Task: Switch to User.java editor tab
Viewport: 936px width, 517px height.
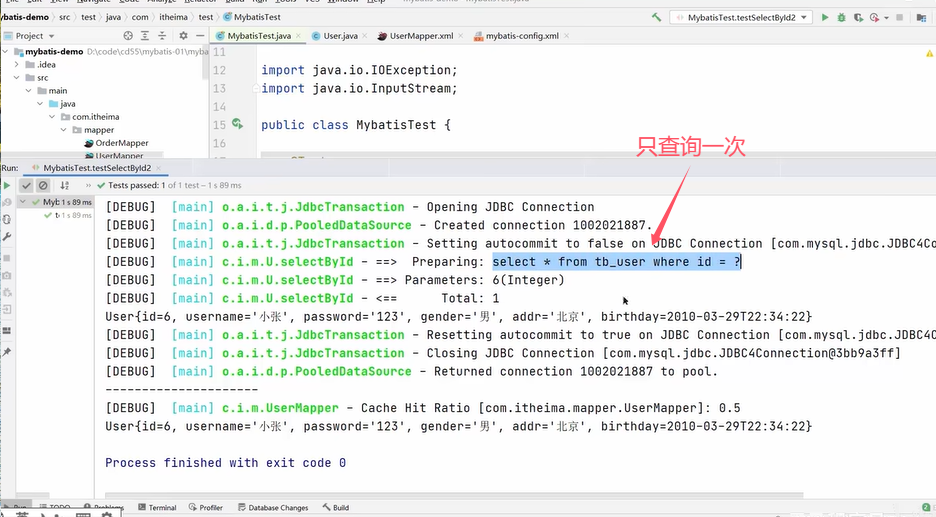Action: (340, 36)
